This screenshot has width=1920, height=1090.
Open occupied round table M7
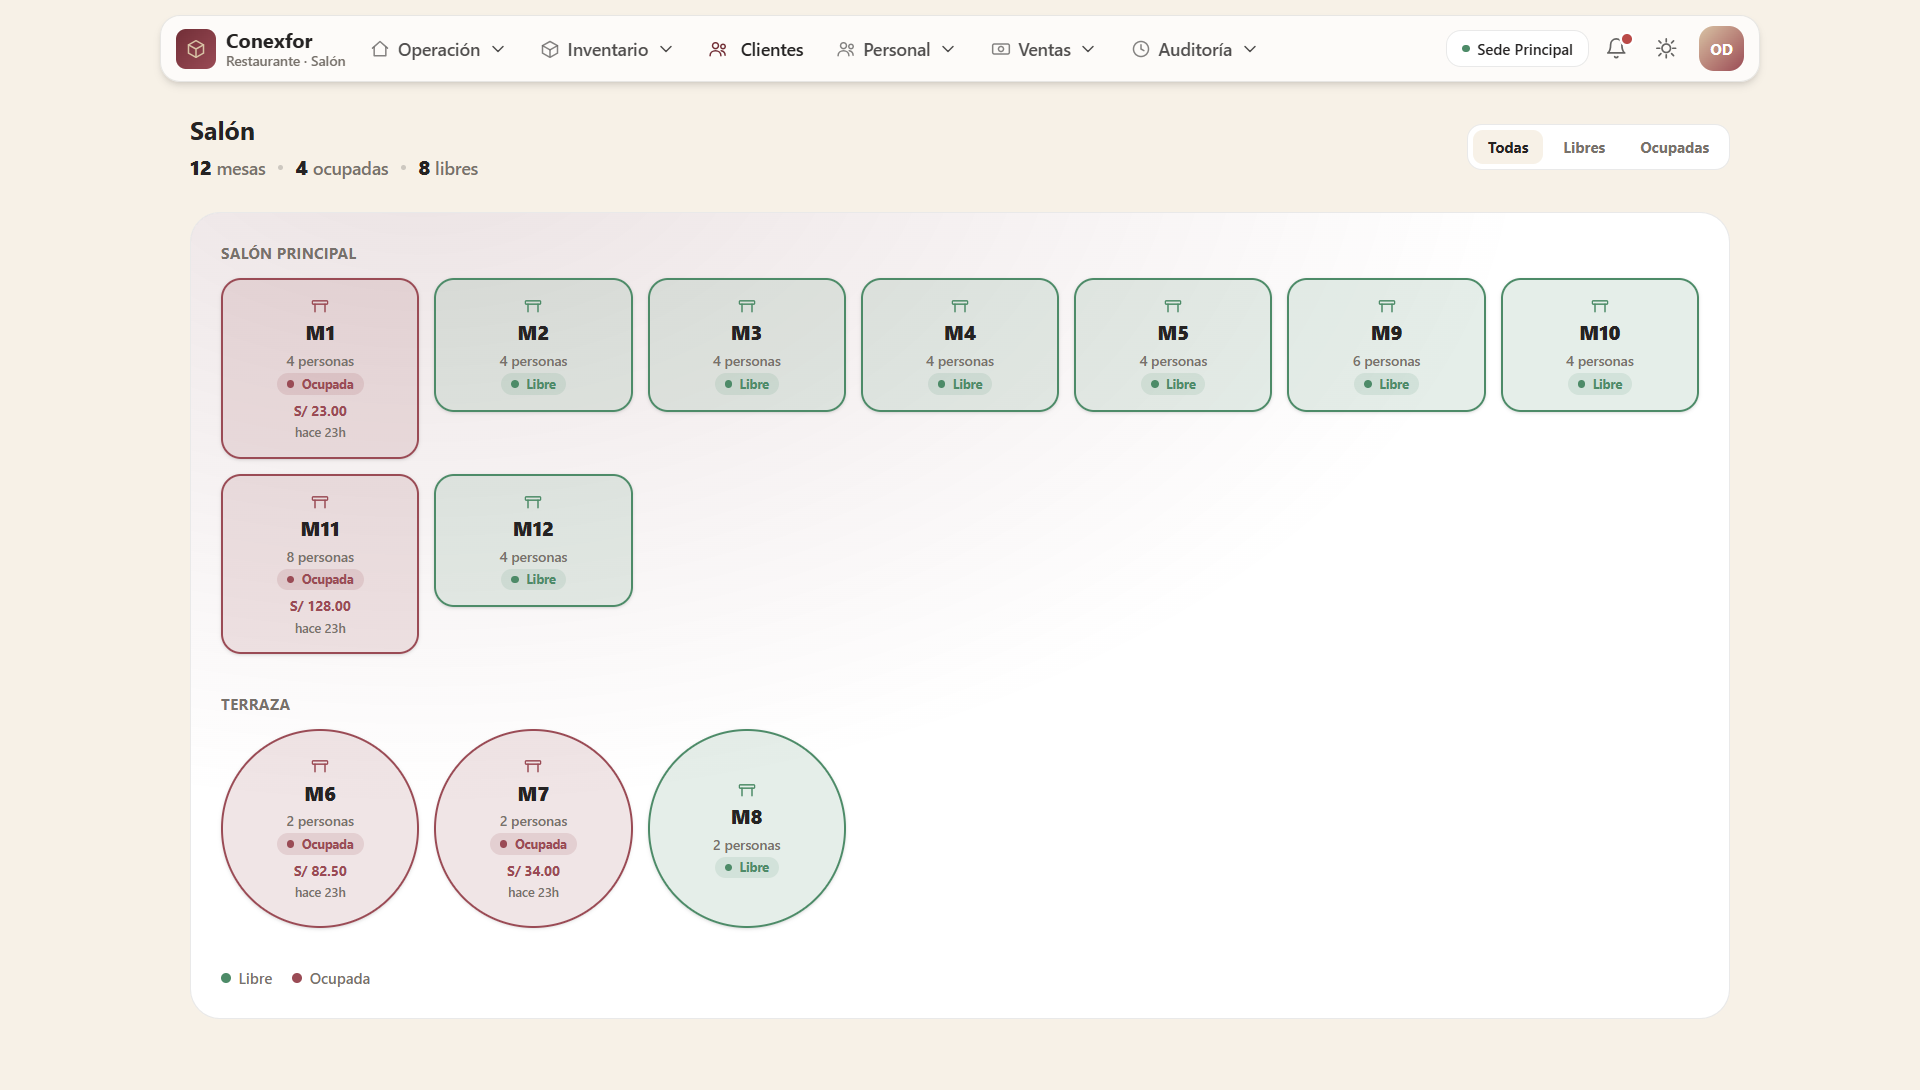pyautogui.click(x=533, y=828)
